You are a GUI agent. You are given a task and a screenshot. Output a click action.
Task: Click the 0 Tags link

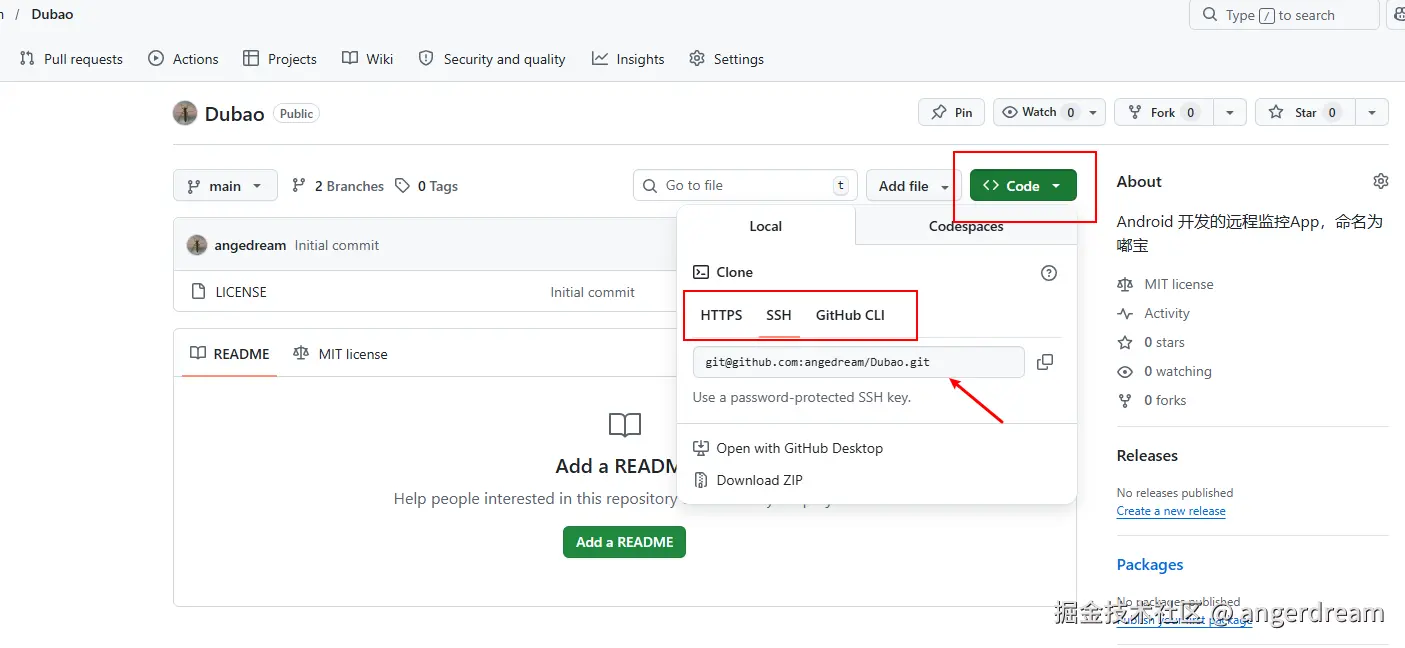point(427,186)
